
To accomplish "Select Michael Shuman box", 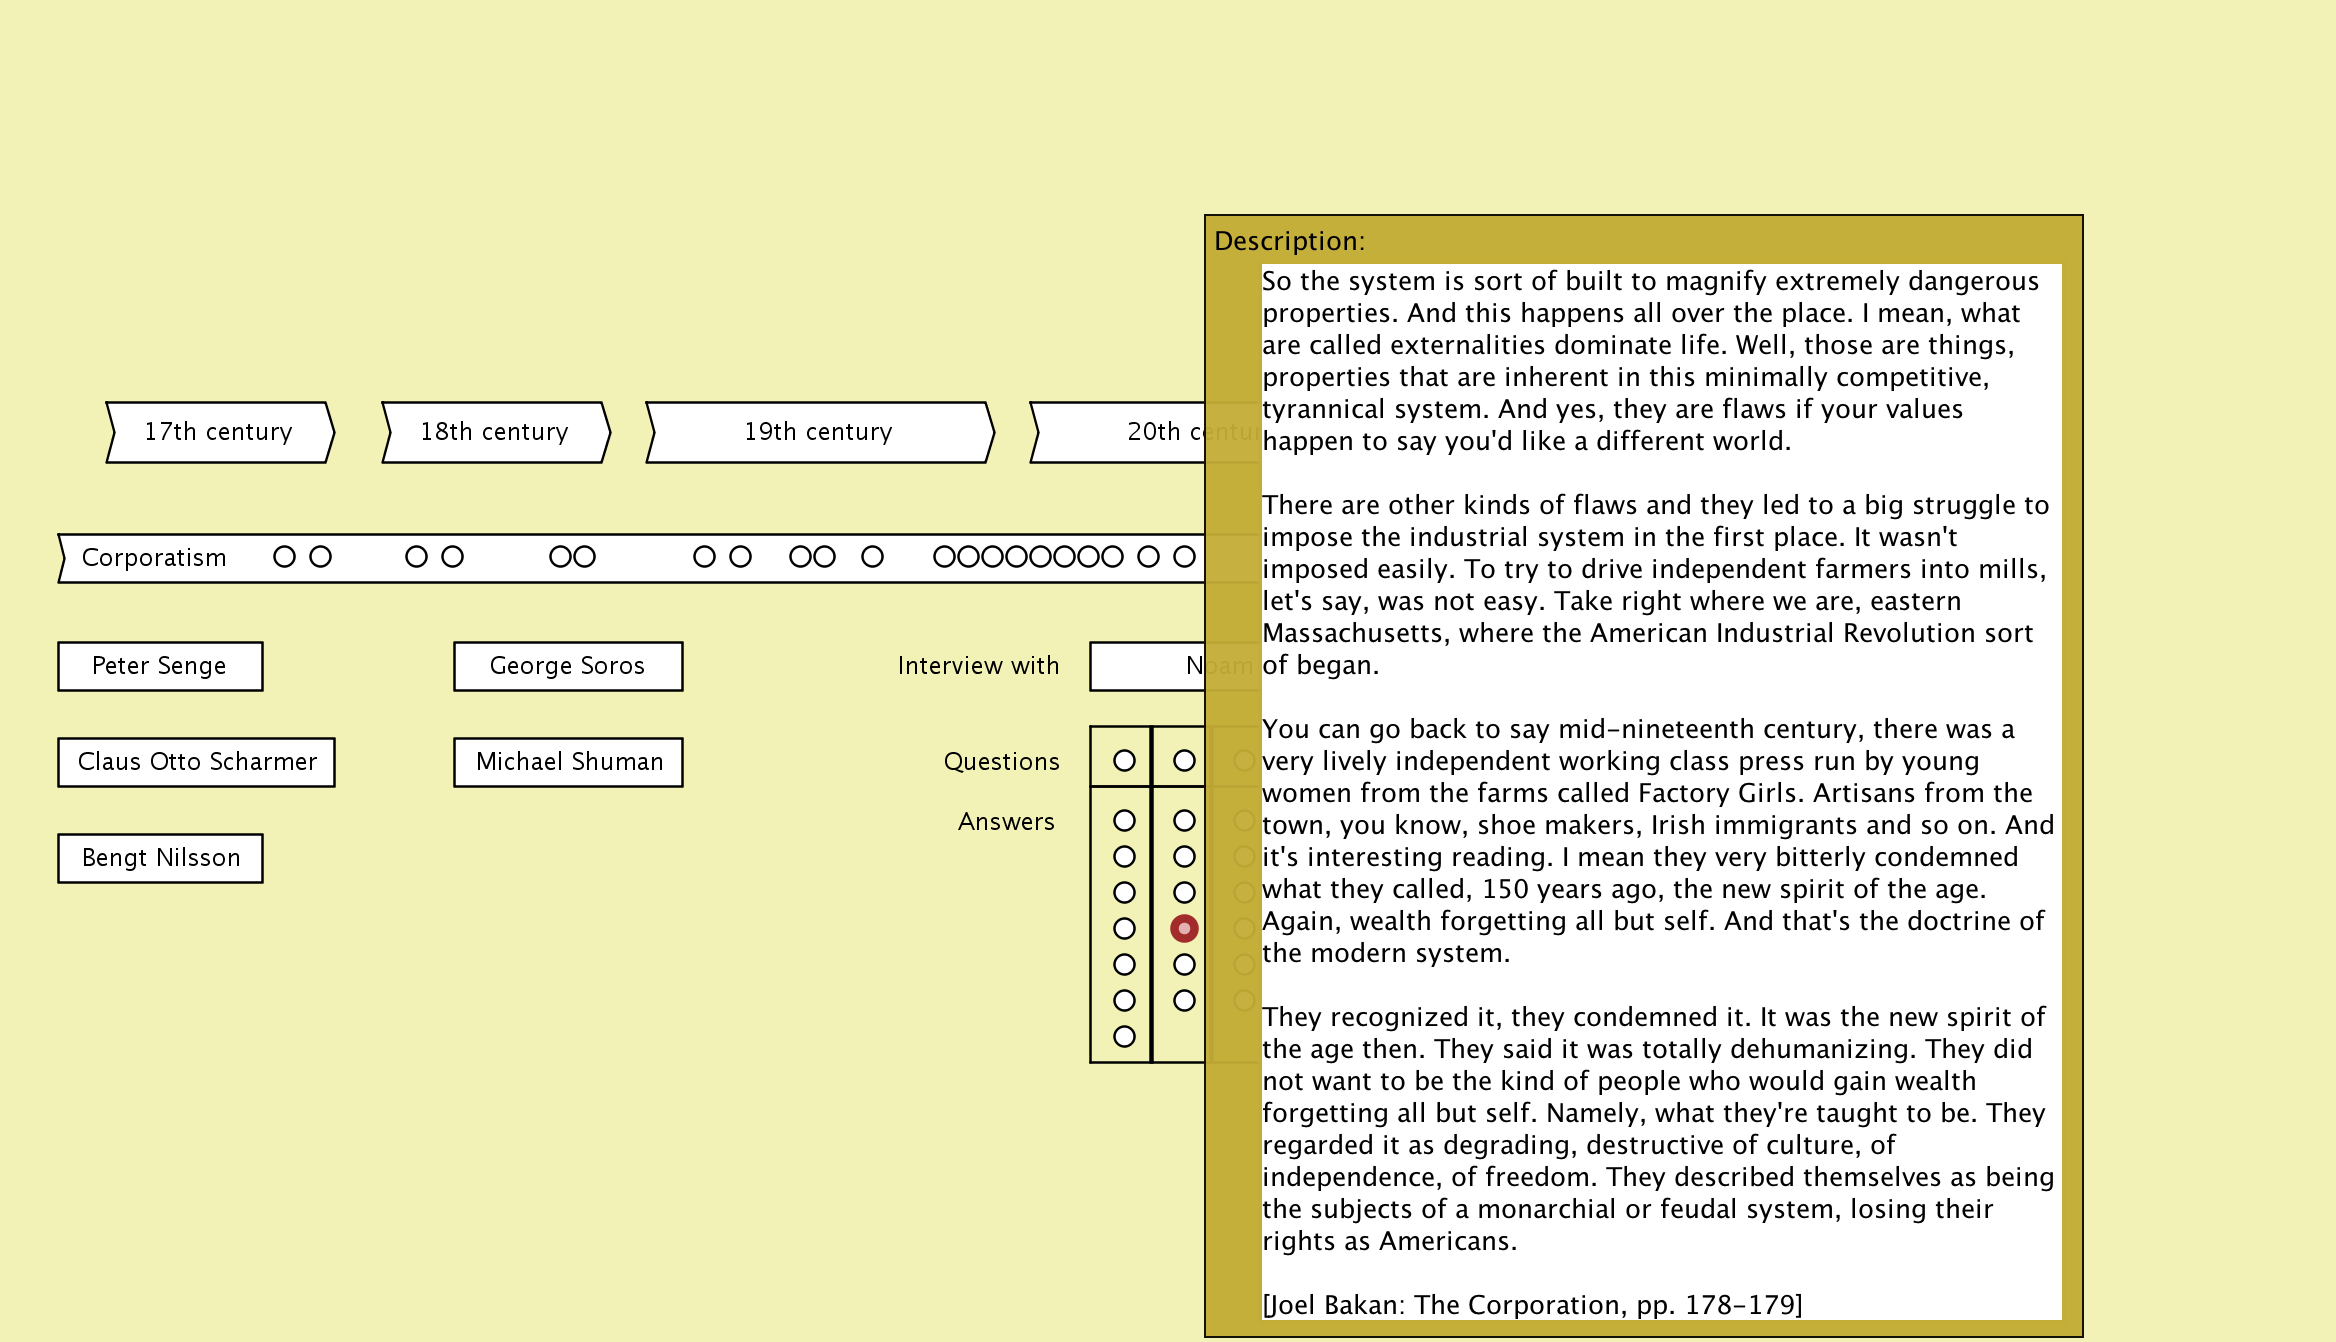I will (567, 762).
